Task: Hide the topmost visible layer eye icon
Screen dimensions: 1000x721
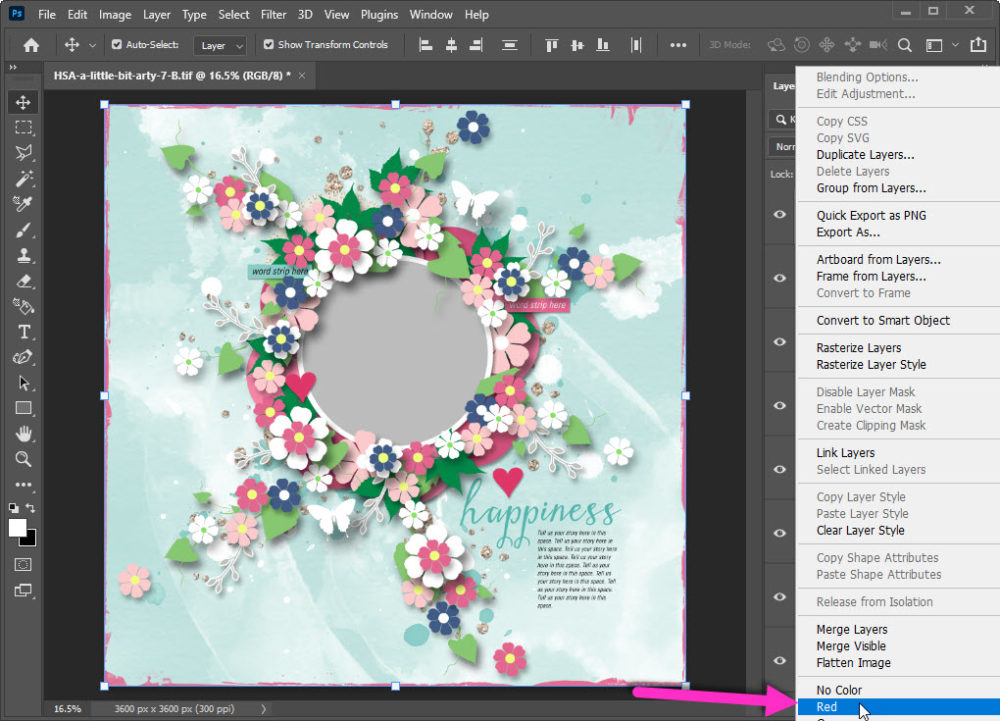Action: pos(779,214)
